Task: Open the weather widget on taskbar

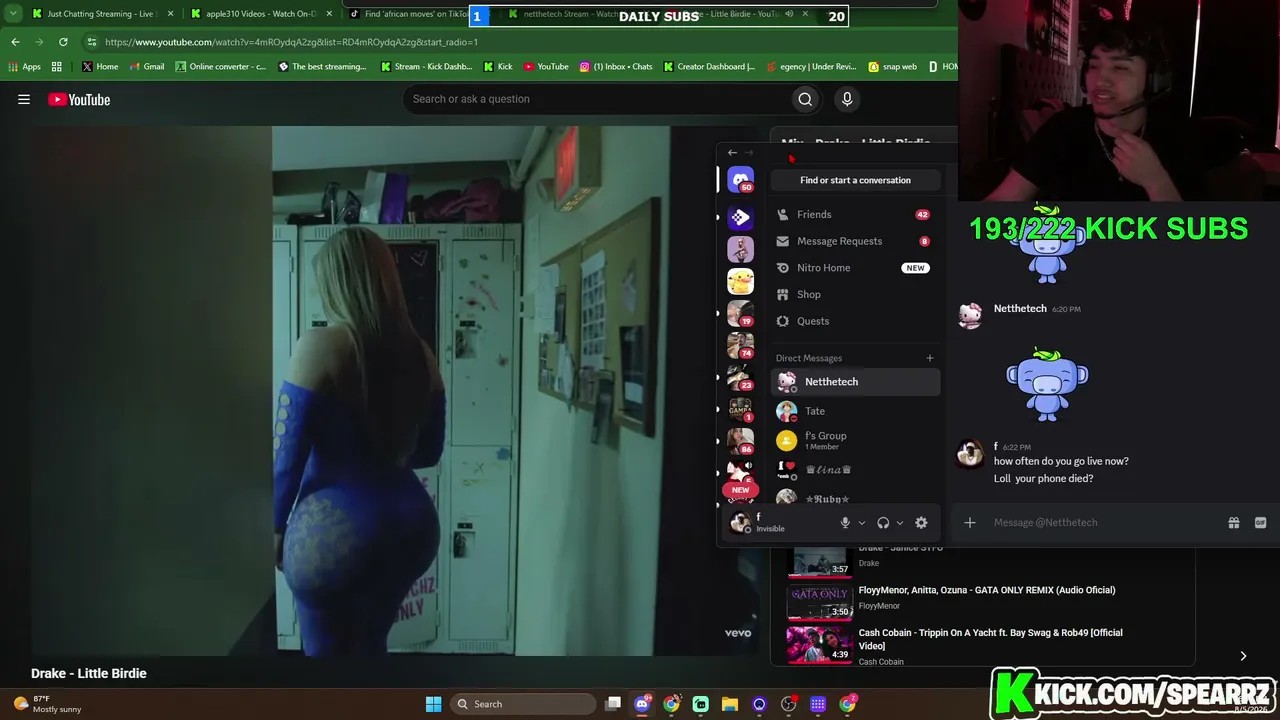Action: [x=45, y=704]
